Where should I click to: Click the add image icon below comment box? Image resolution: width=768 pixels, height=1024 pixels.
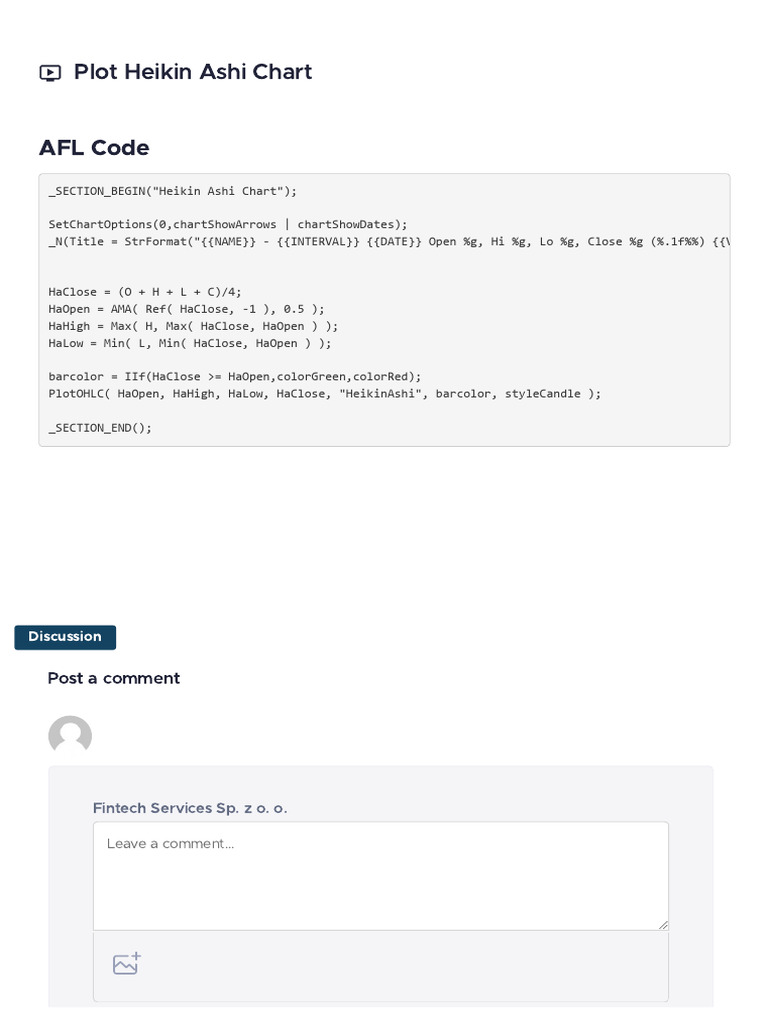tap(127, 963)
